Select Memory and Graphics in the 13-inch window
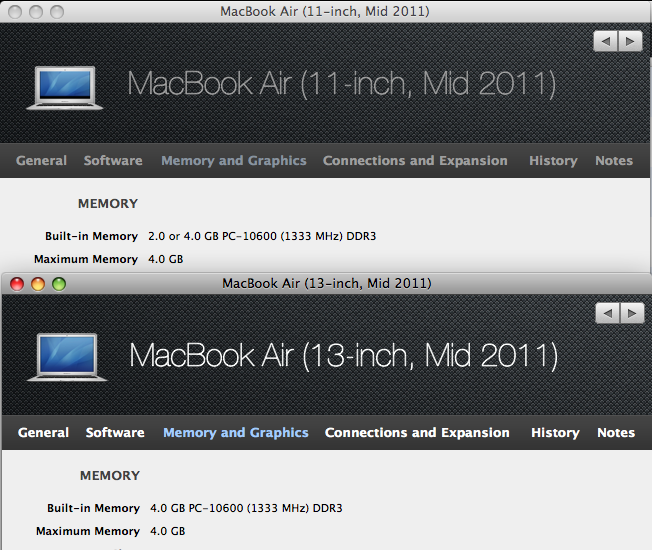This screenshot has height=550, width=652. click(236, 432)
